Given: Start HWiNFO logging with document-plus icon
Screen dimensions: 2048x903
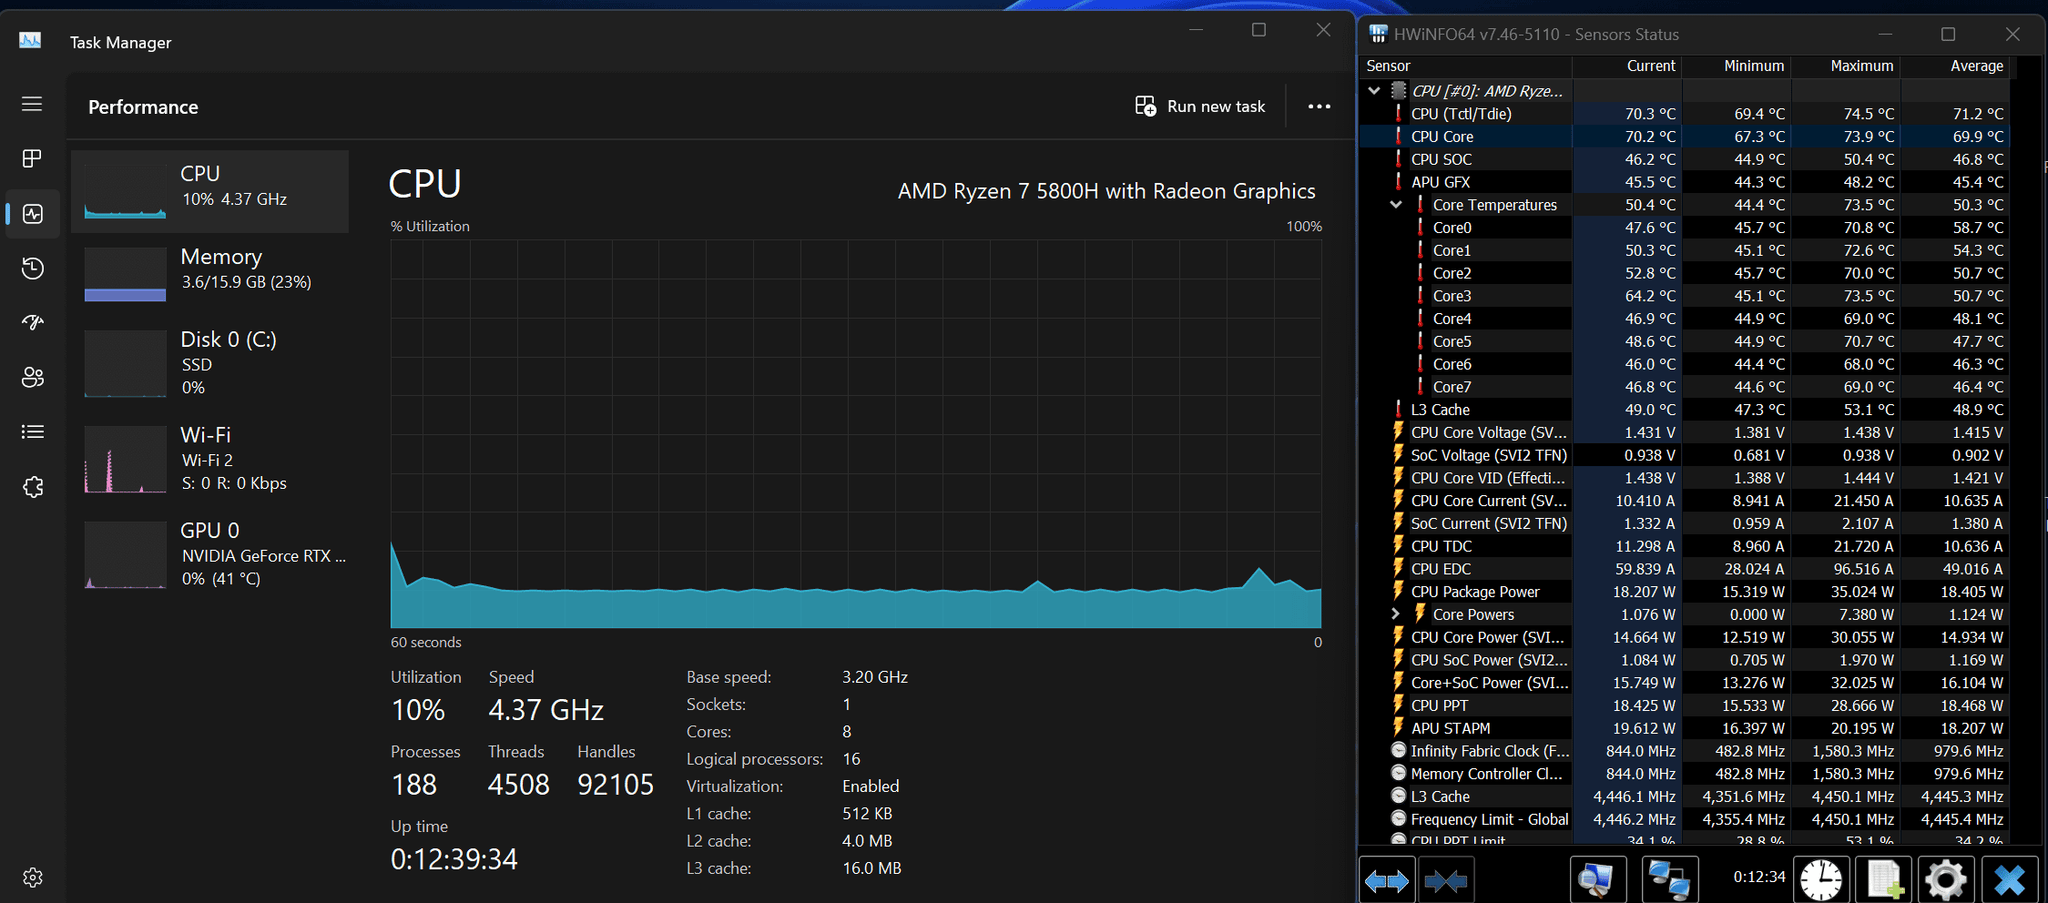Looking at the screenshot, I should pyautogui.click(x=1884, y=880).
